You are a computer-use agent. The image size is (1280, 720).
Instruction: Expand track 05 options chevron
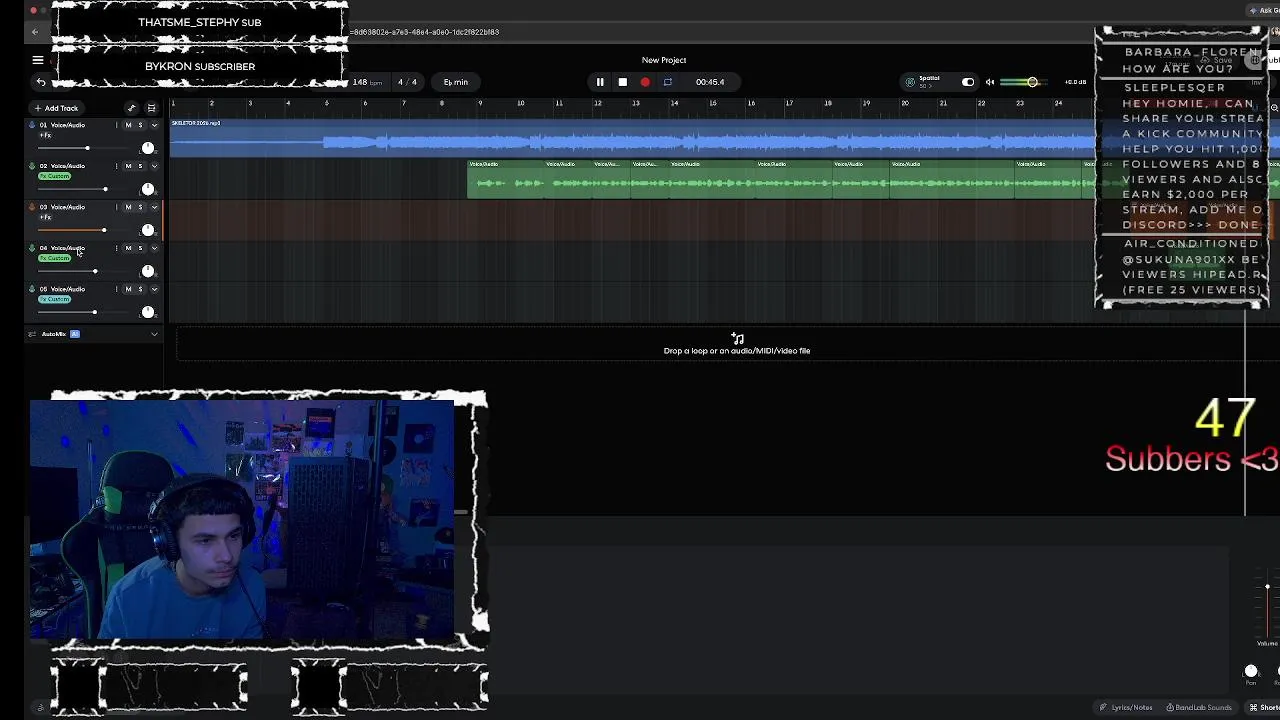click(x=154, y=289)
